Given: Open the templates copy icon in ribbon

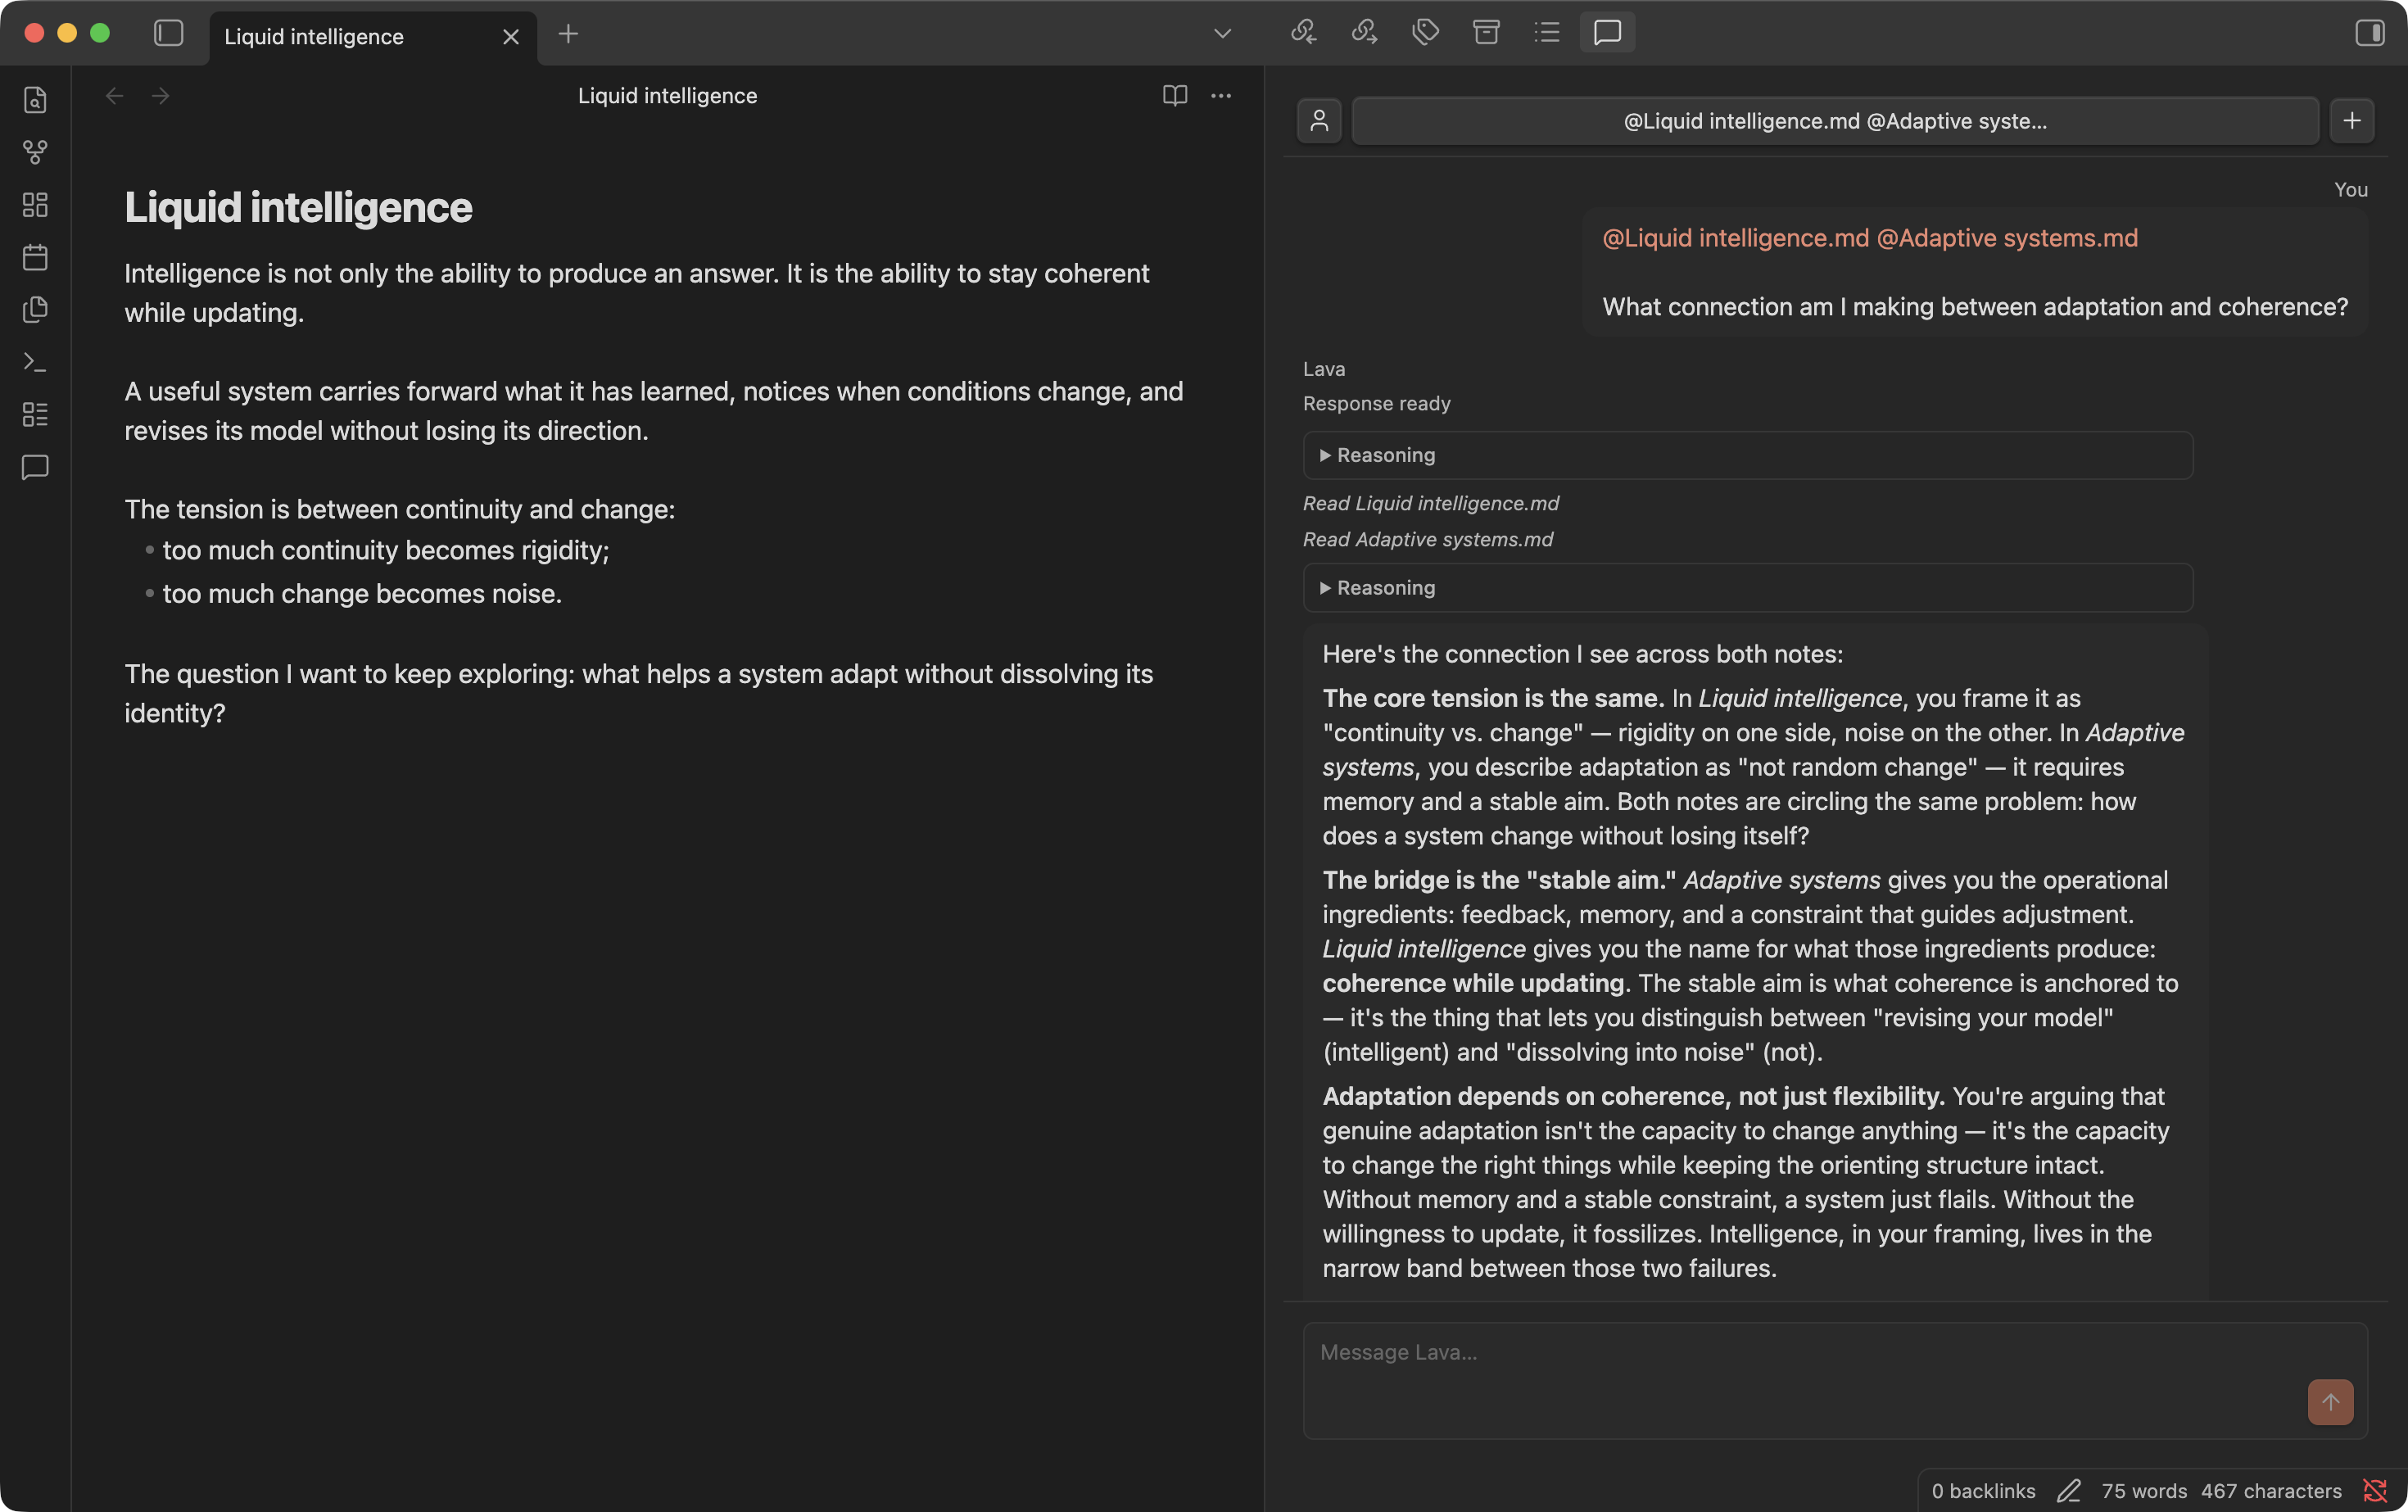Looking at the screenshot, I should tap(35, 309).
